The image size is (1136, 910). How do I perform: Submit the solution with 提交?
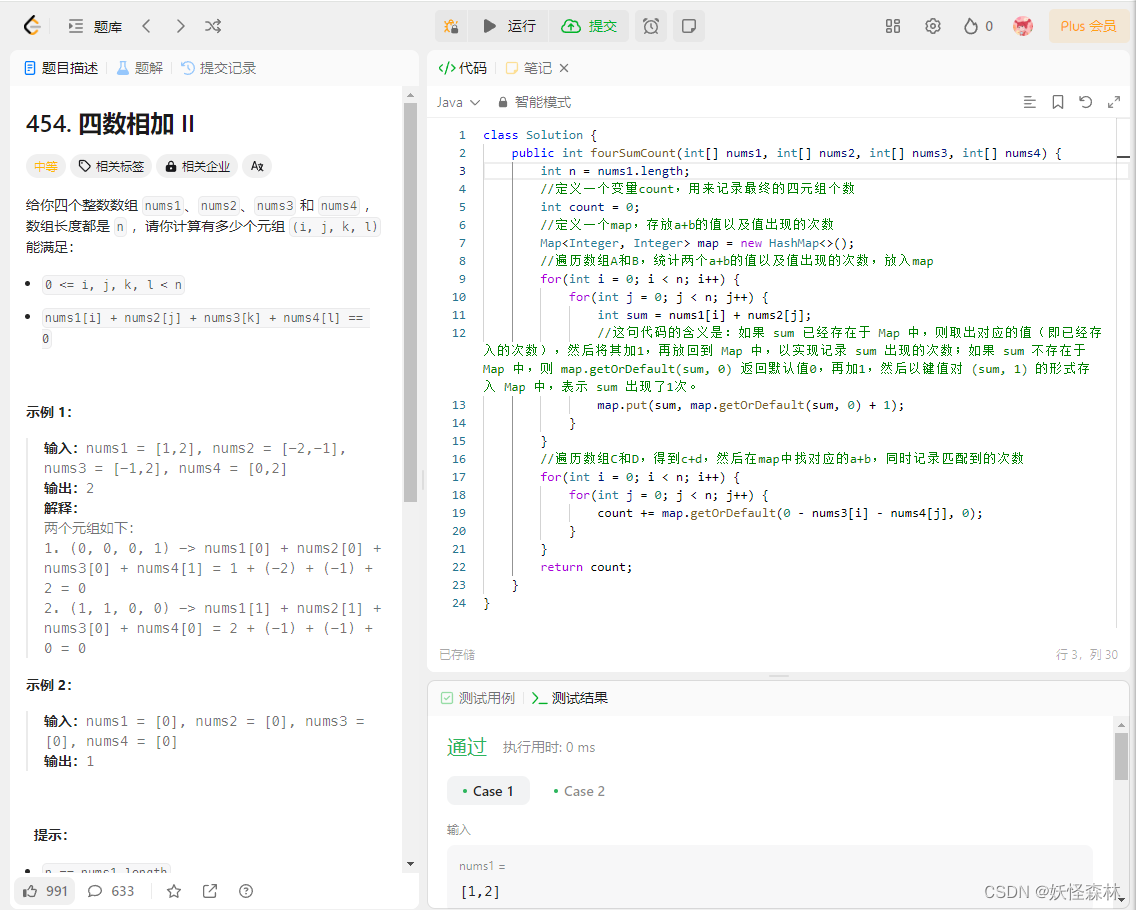click(x=589, y=26)
